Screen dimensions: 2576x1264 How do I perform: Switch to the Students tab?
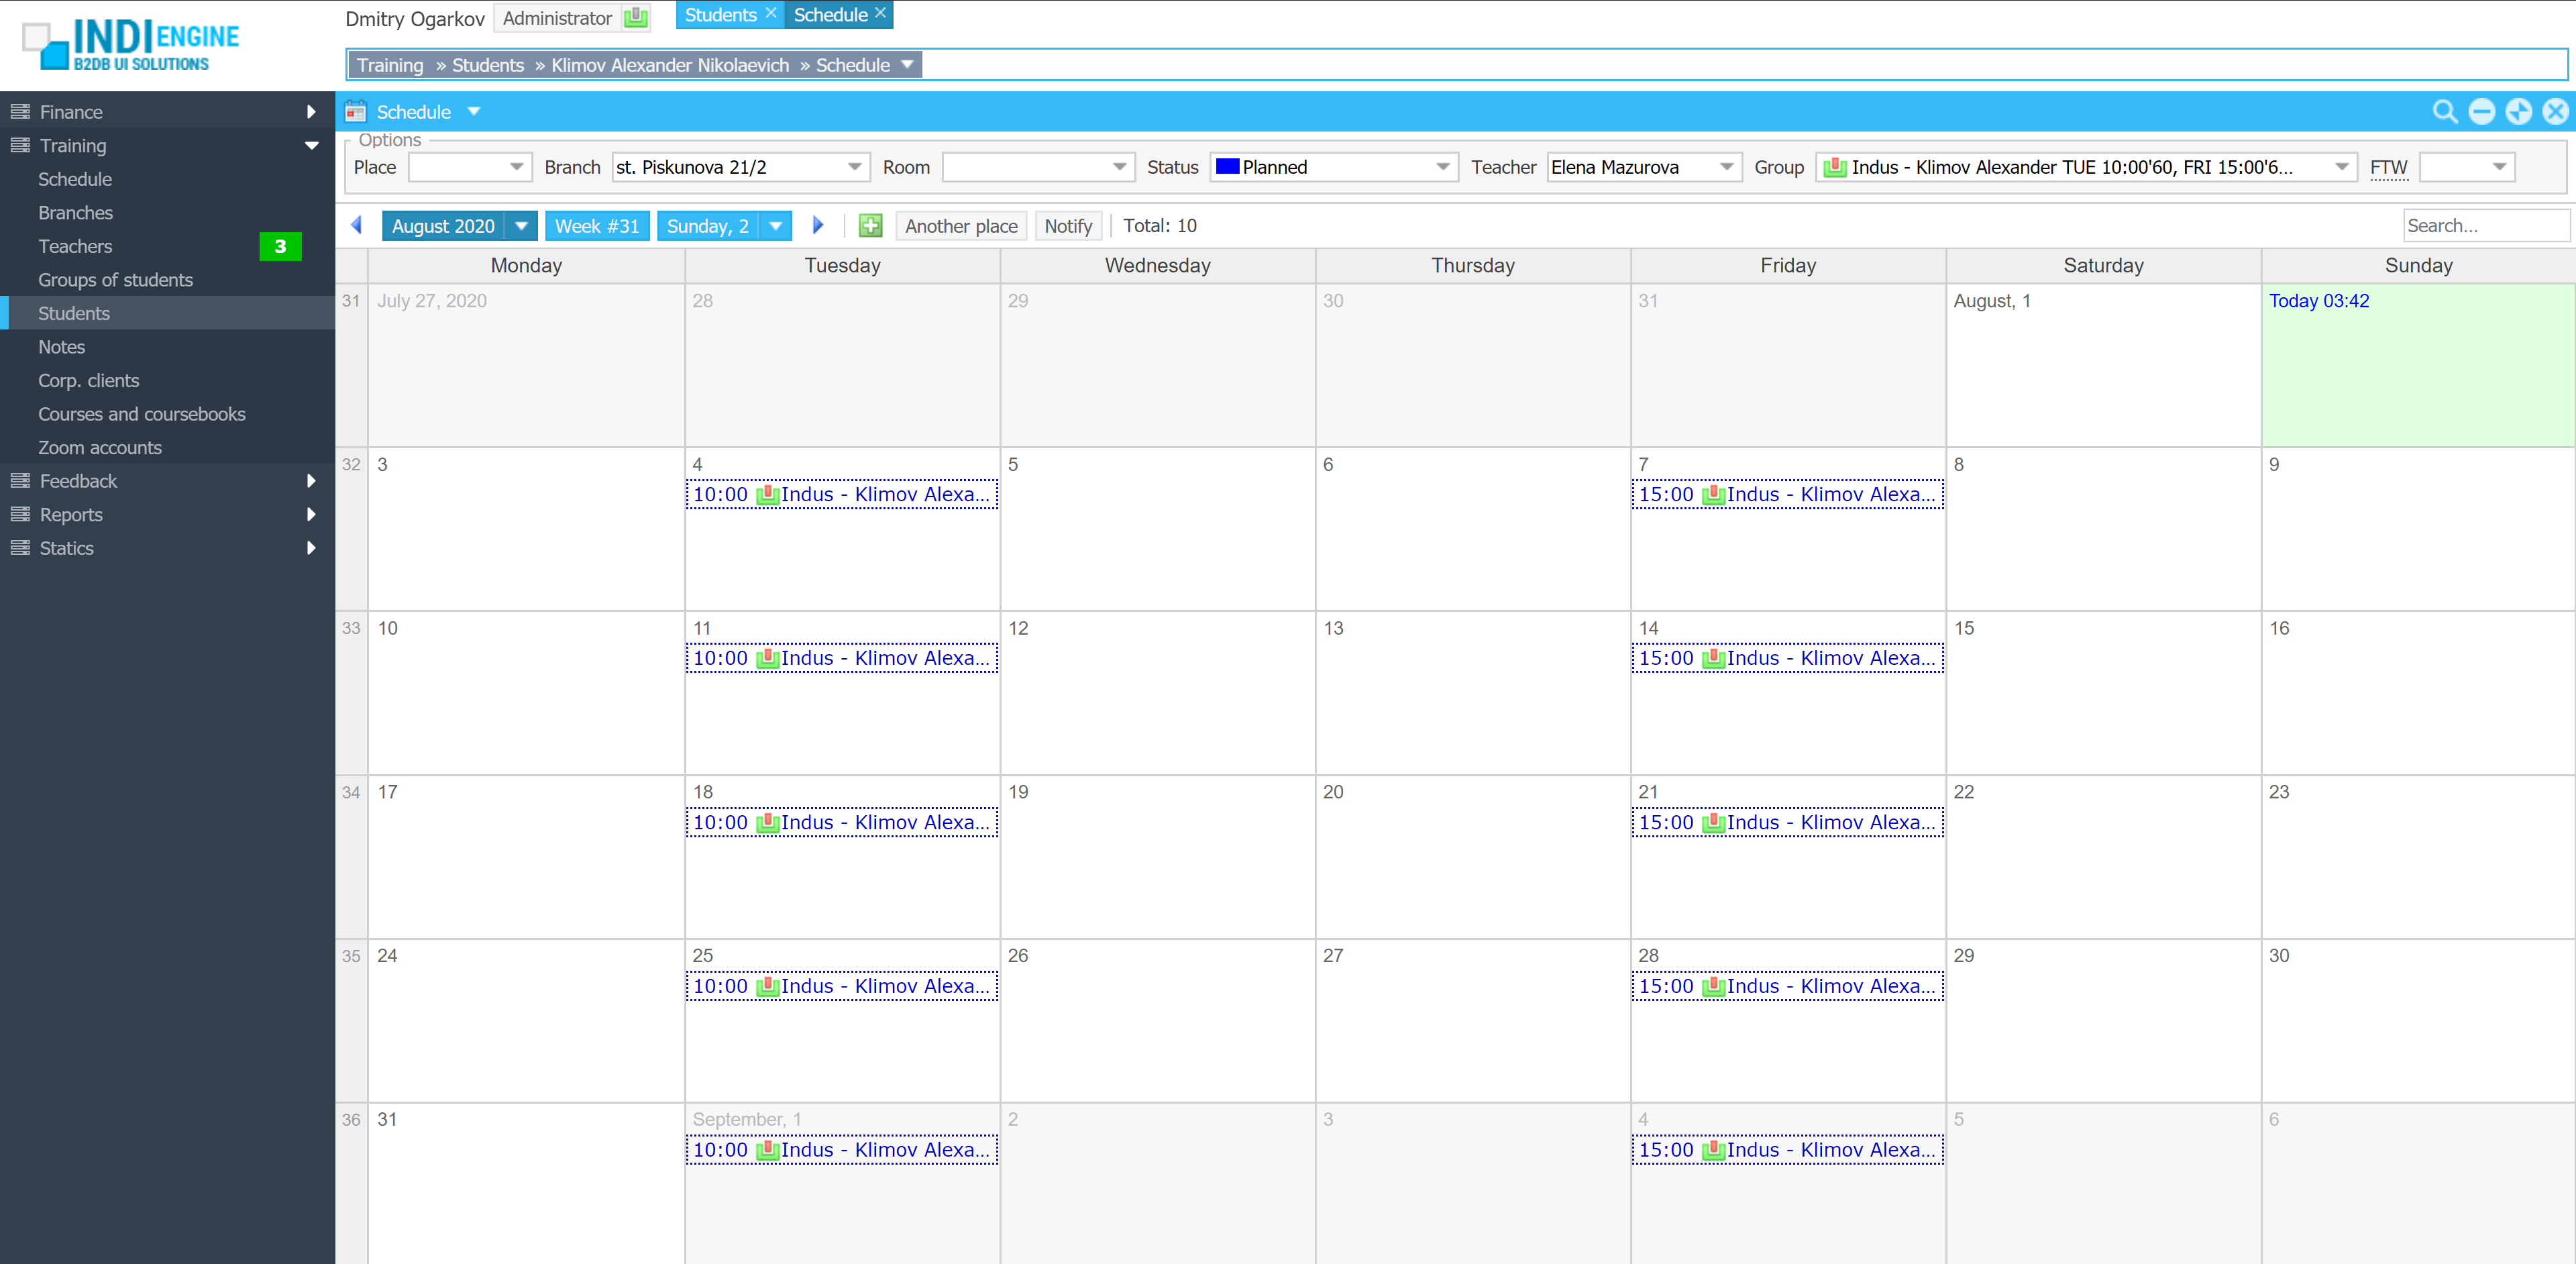point(720,15)
